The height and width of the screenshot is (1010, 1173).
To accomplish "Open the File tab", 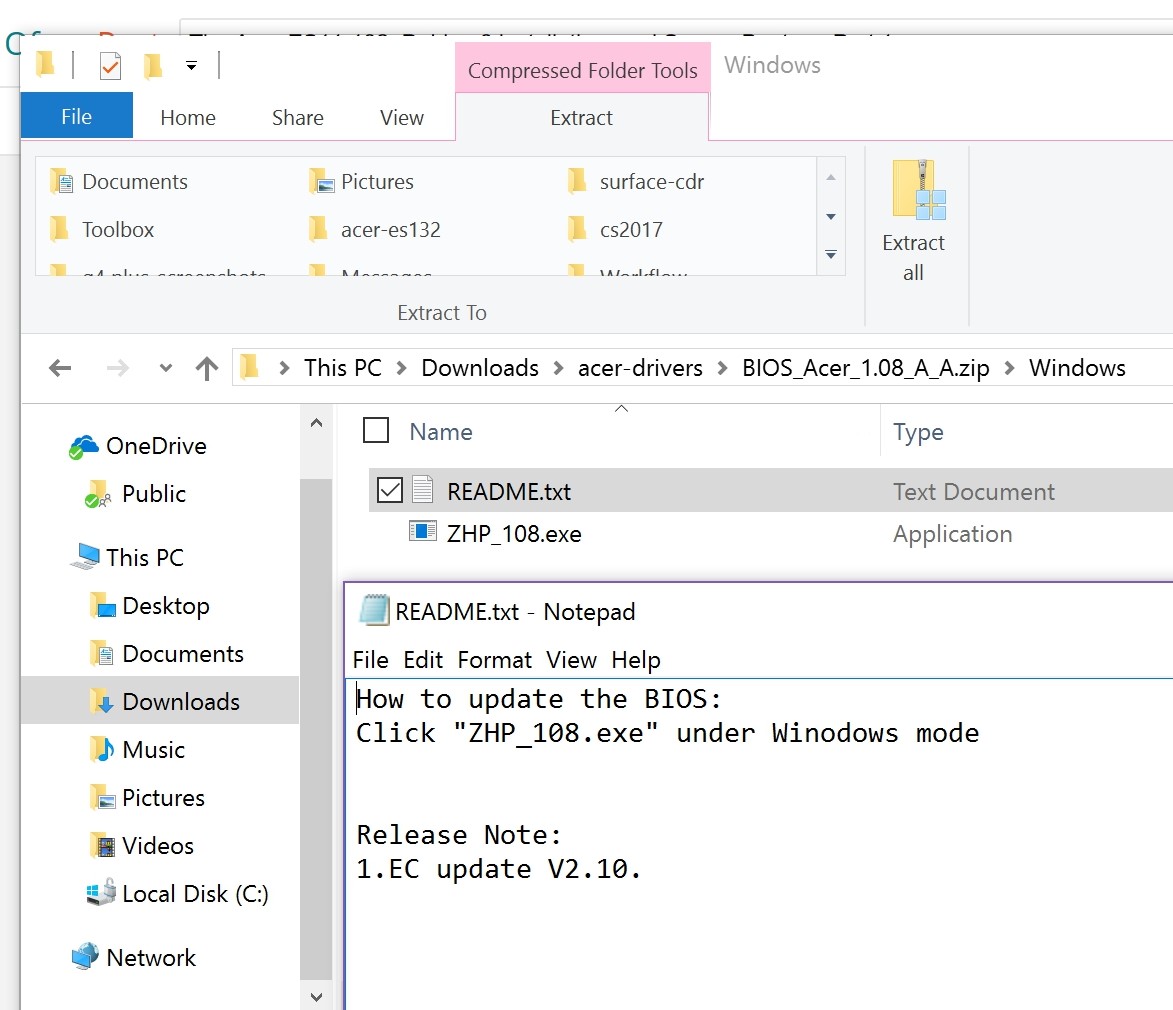I will coord(76,117).
